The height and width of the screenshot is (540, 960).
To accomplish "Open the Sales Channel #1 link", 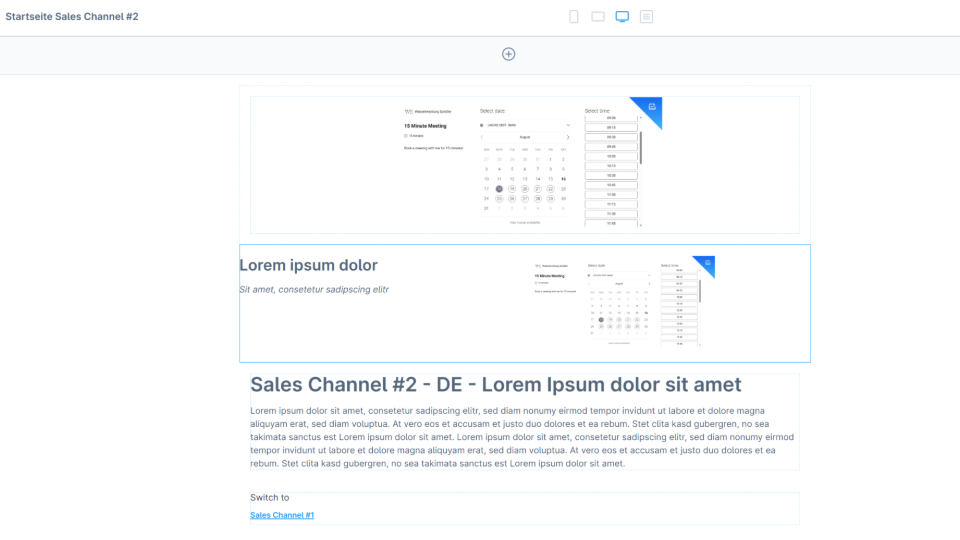I will click(282, 515).
